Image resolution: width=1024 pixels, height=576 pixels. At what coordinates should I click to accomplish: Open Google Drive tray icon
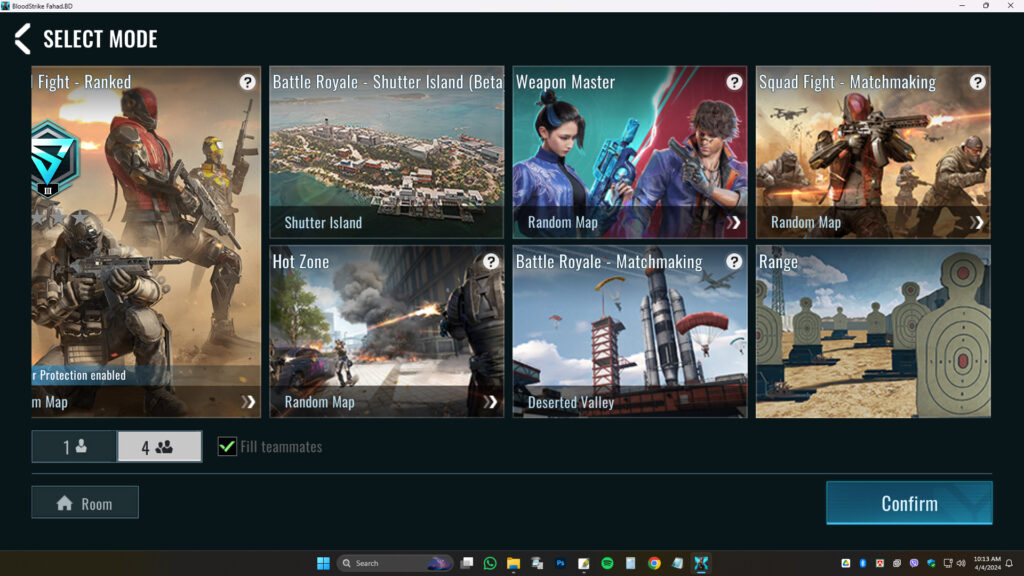click(x=846, y=563)
